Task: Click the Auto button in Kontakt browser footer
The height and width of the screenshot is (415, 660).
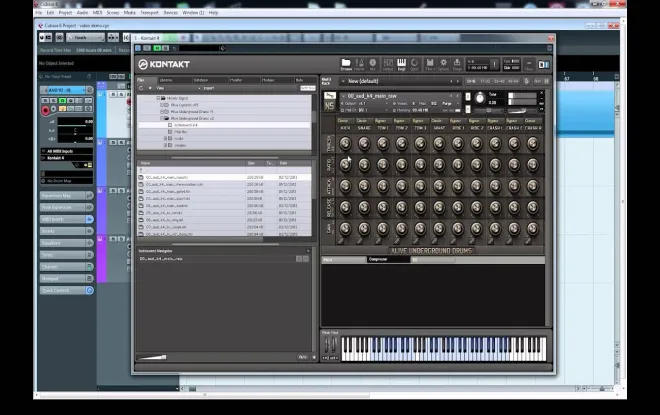Action: (302, 357)
